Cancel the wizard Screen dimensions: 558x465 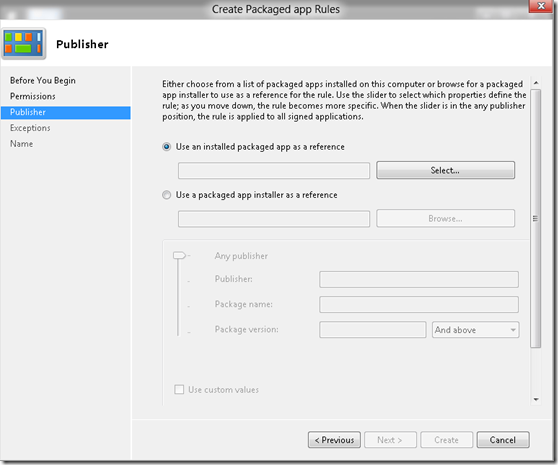502,440
